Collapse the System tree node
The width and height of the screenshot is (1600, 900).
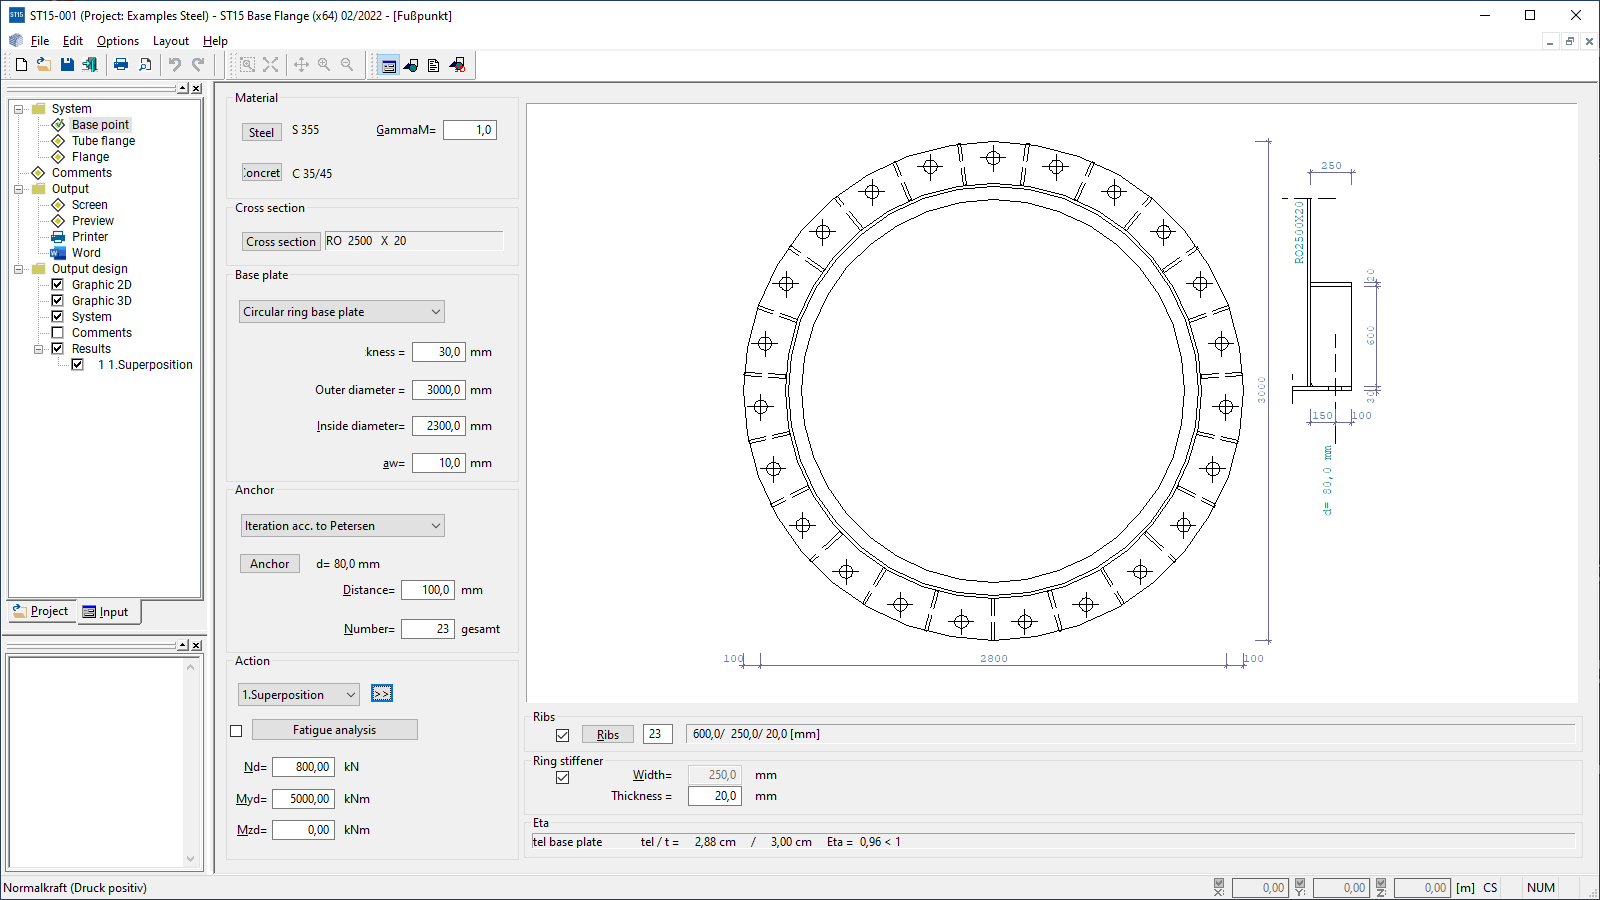point(19,109)
